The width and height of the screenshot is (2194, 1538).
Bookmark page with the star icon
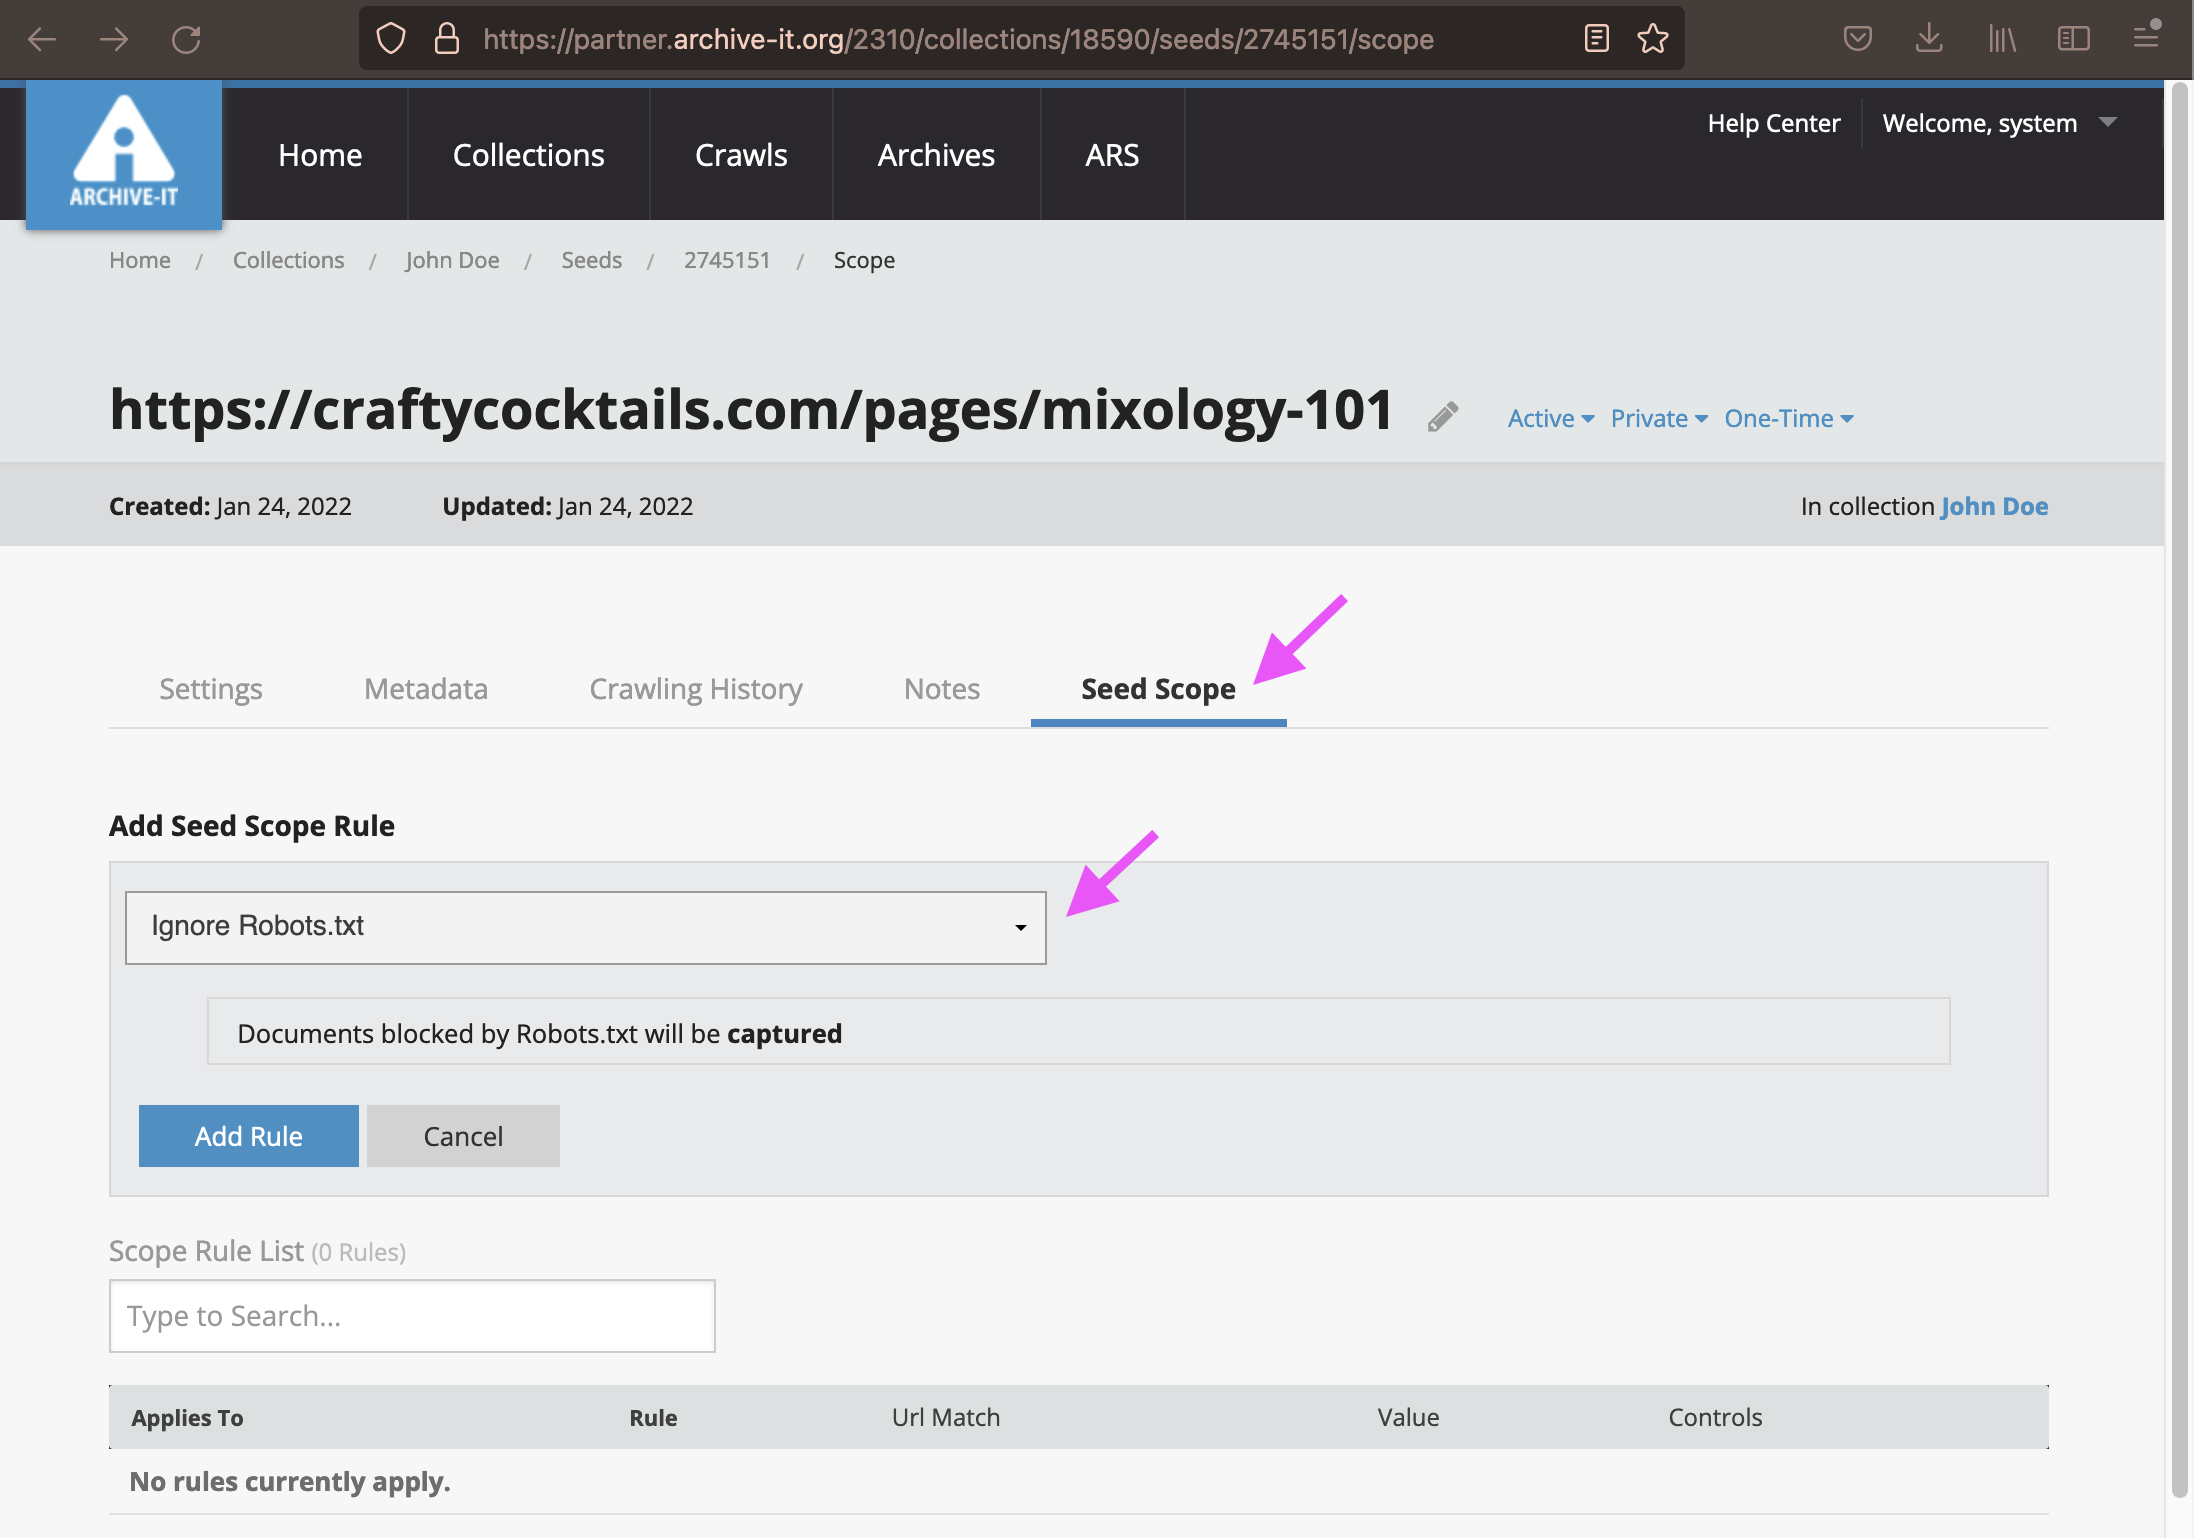1652,39
